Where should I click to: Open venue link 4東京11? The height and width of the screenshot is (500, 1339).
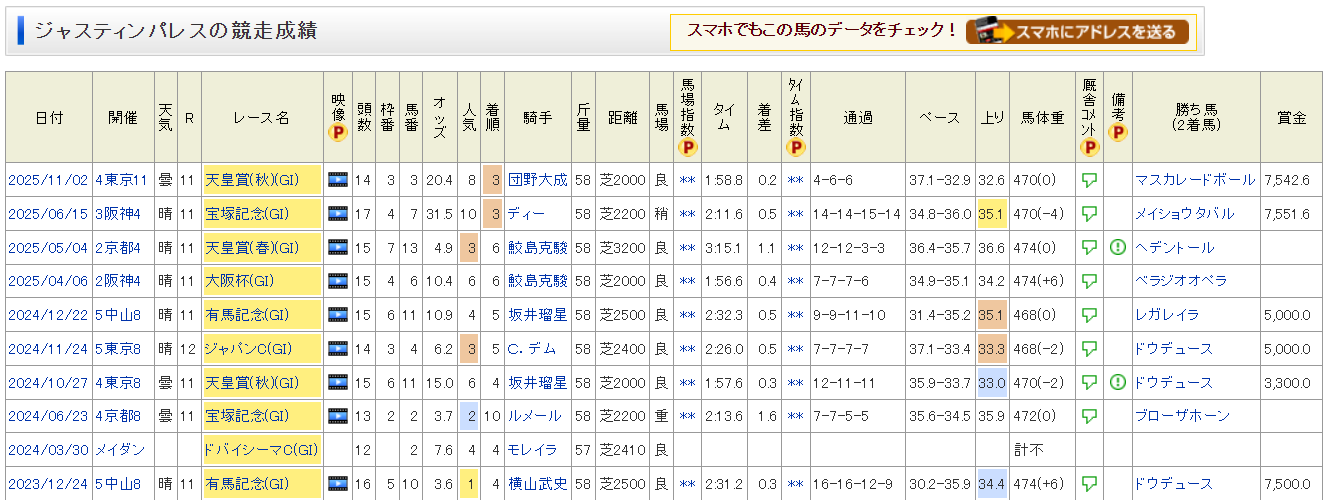tap(121, 180)
